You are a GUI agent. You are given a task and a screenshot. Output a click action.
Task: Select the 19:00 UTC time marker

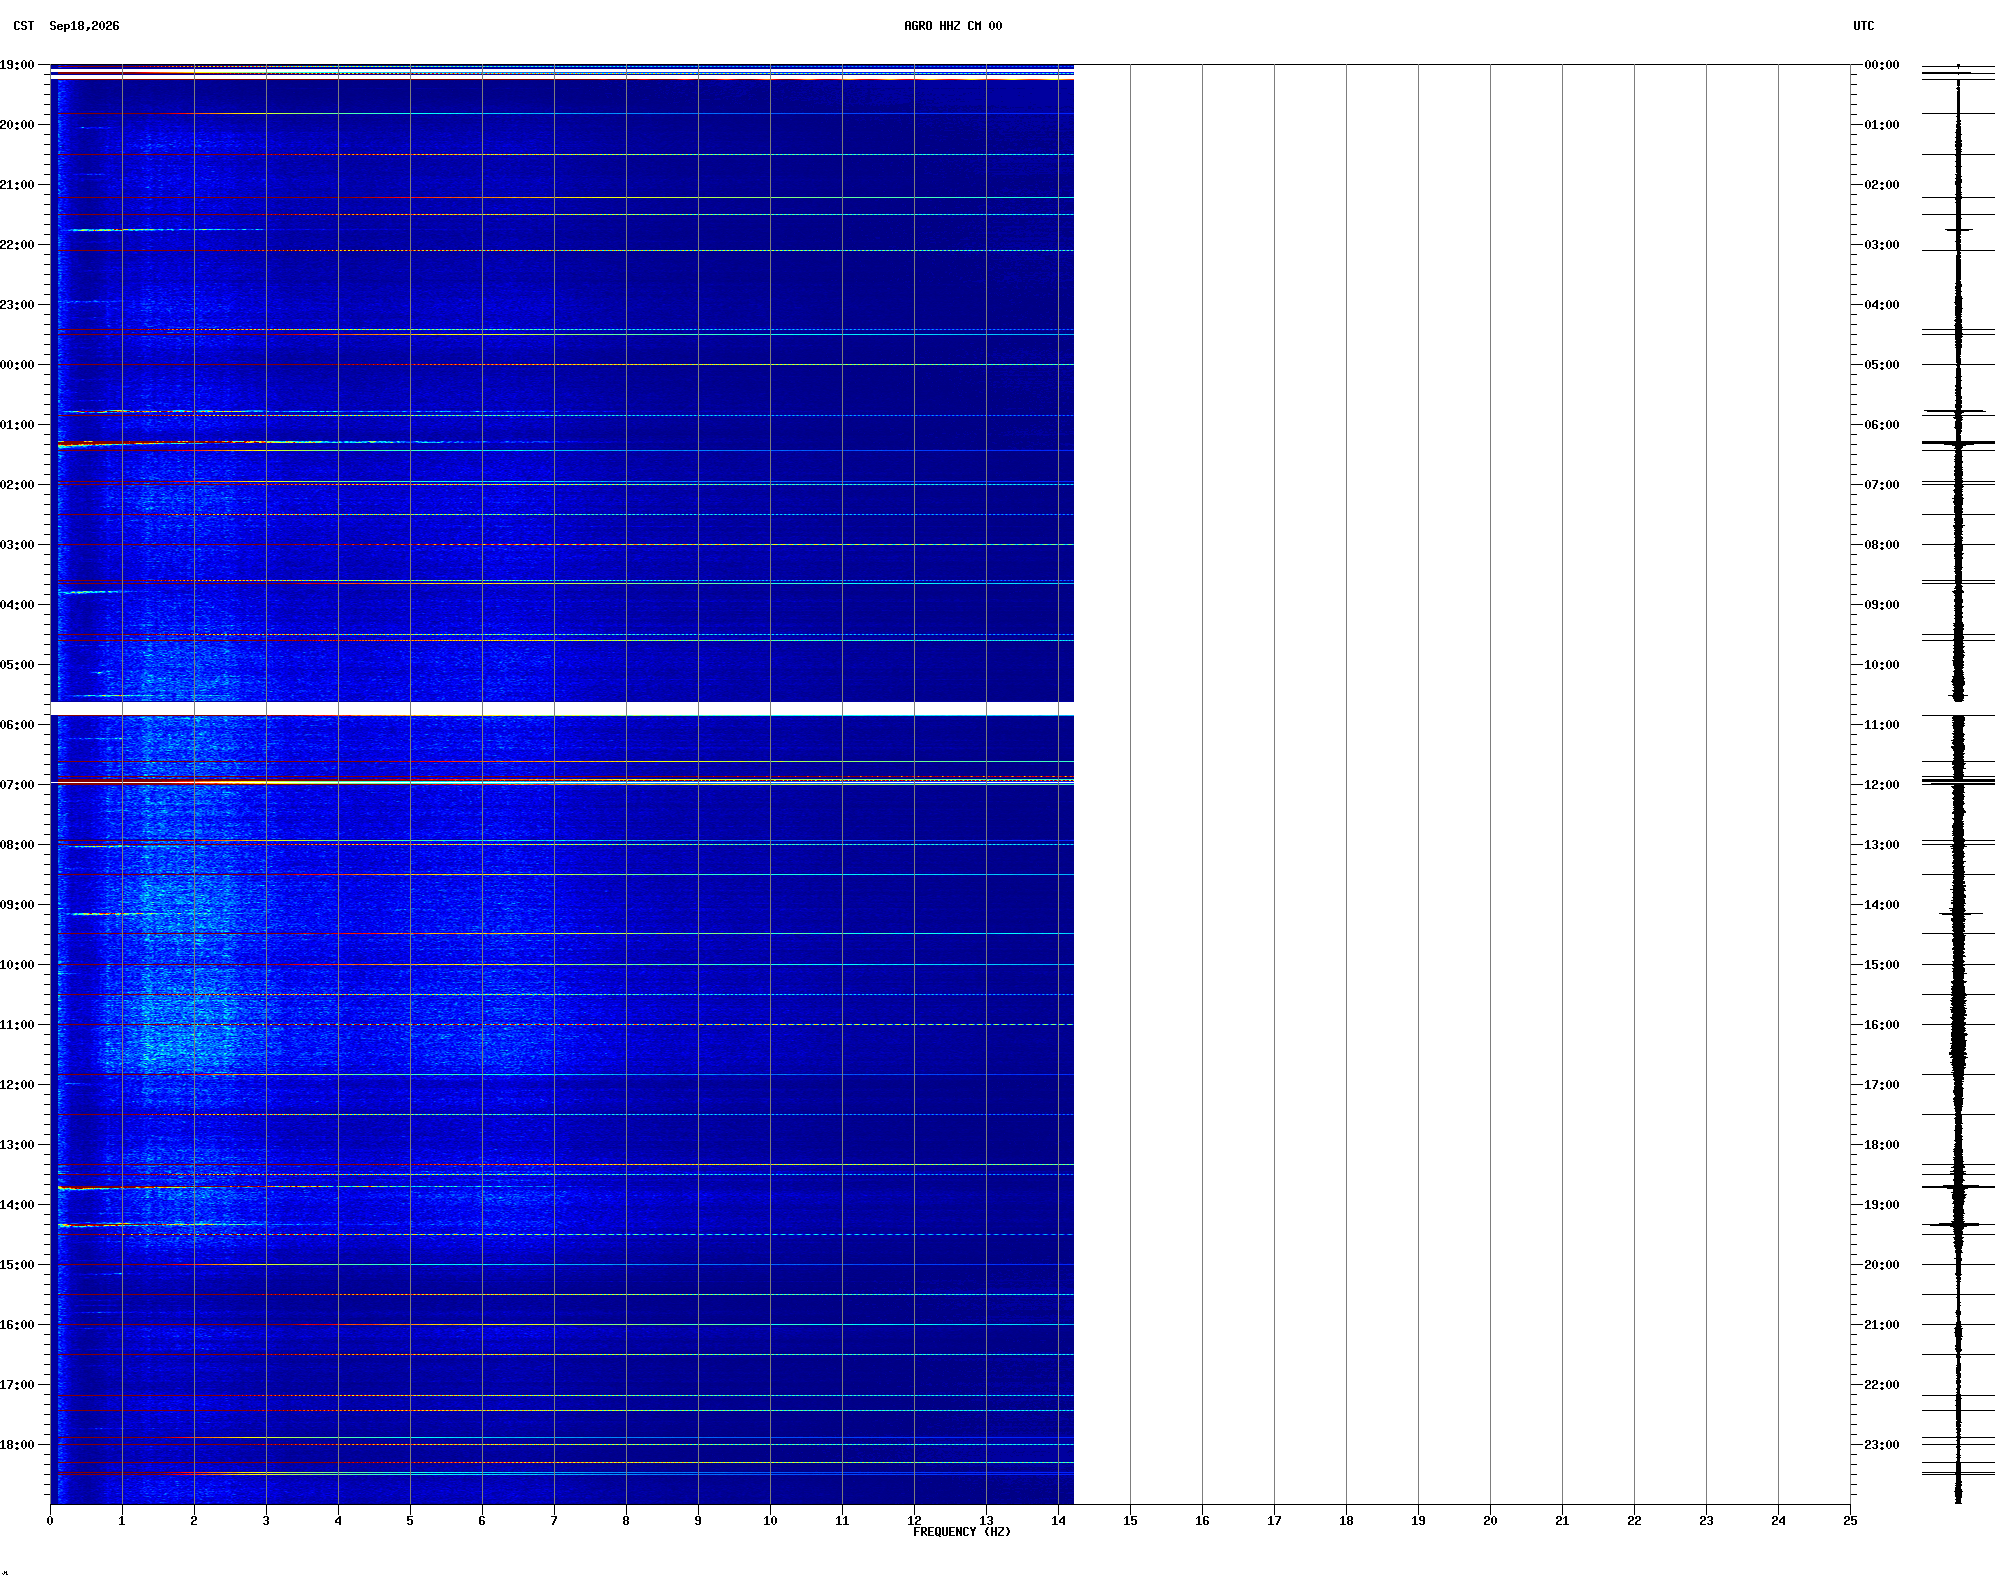1882,1205
